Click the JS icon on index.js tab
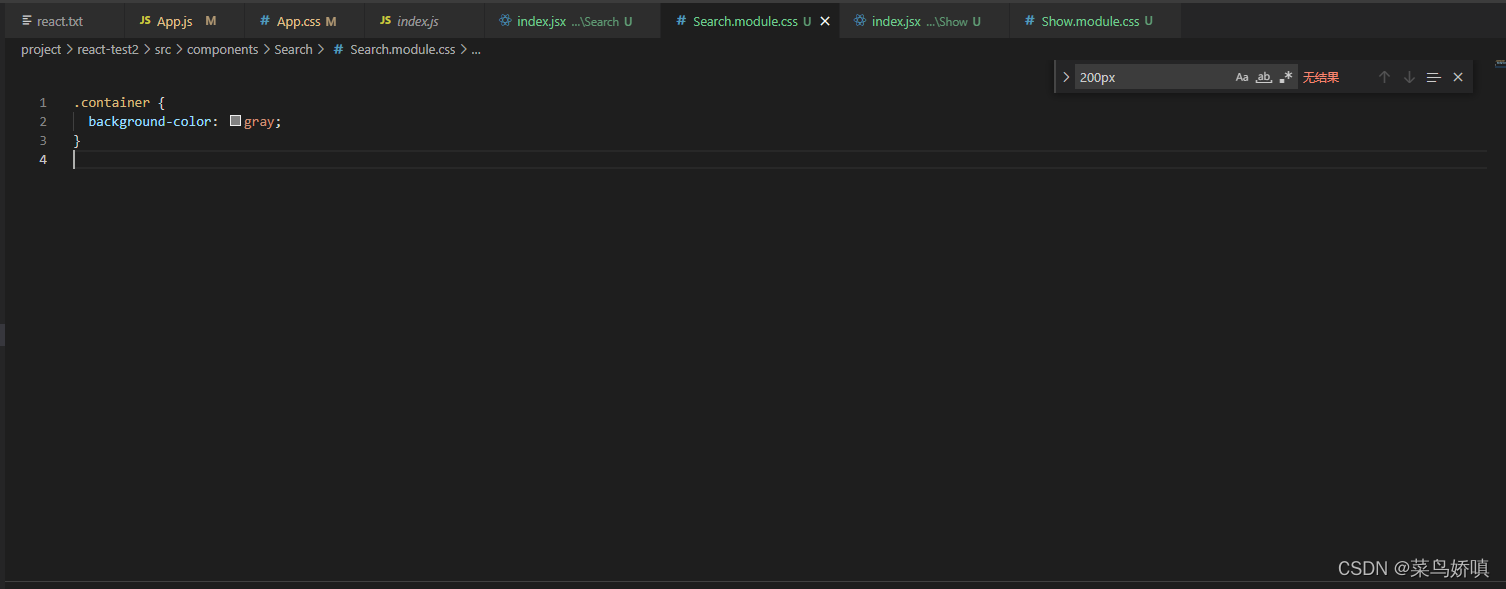This screenshot has width=1506, height=589. click(x=385, y=21)
